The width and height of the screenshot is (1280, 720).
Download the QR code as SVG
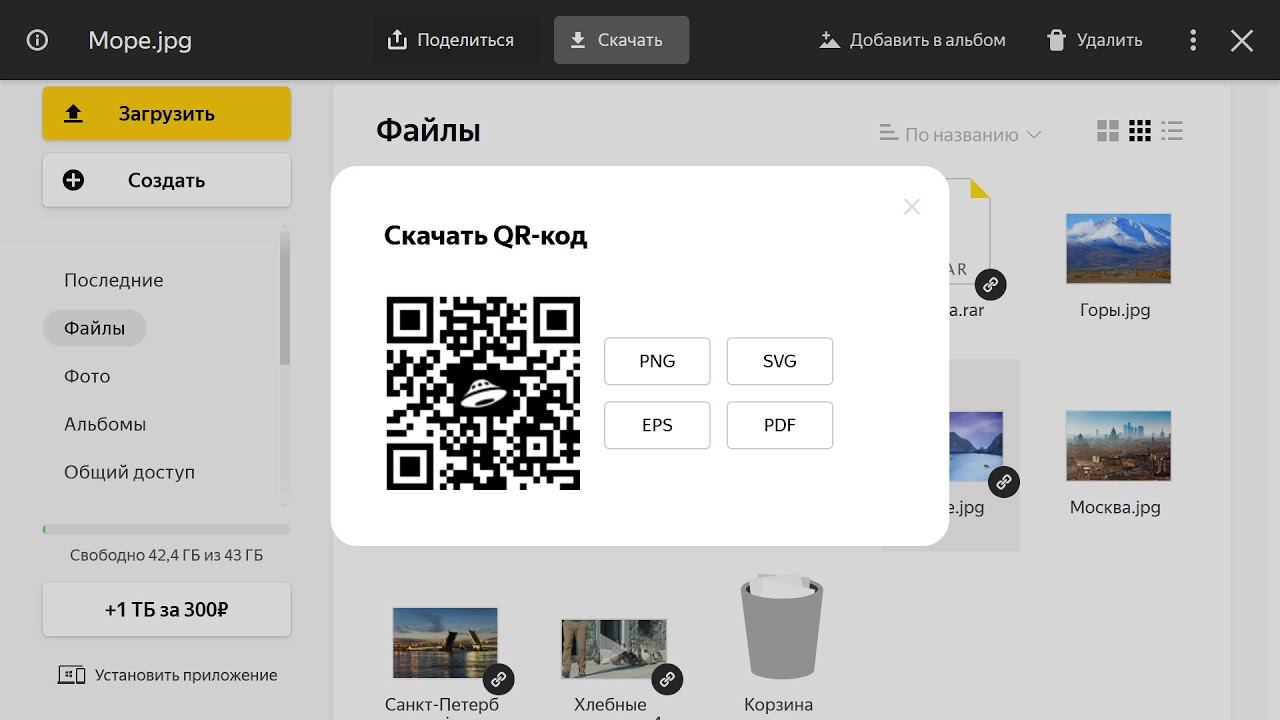point(780,361)
